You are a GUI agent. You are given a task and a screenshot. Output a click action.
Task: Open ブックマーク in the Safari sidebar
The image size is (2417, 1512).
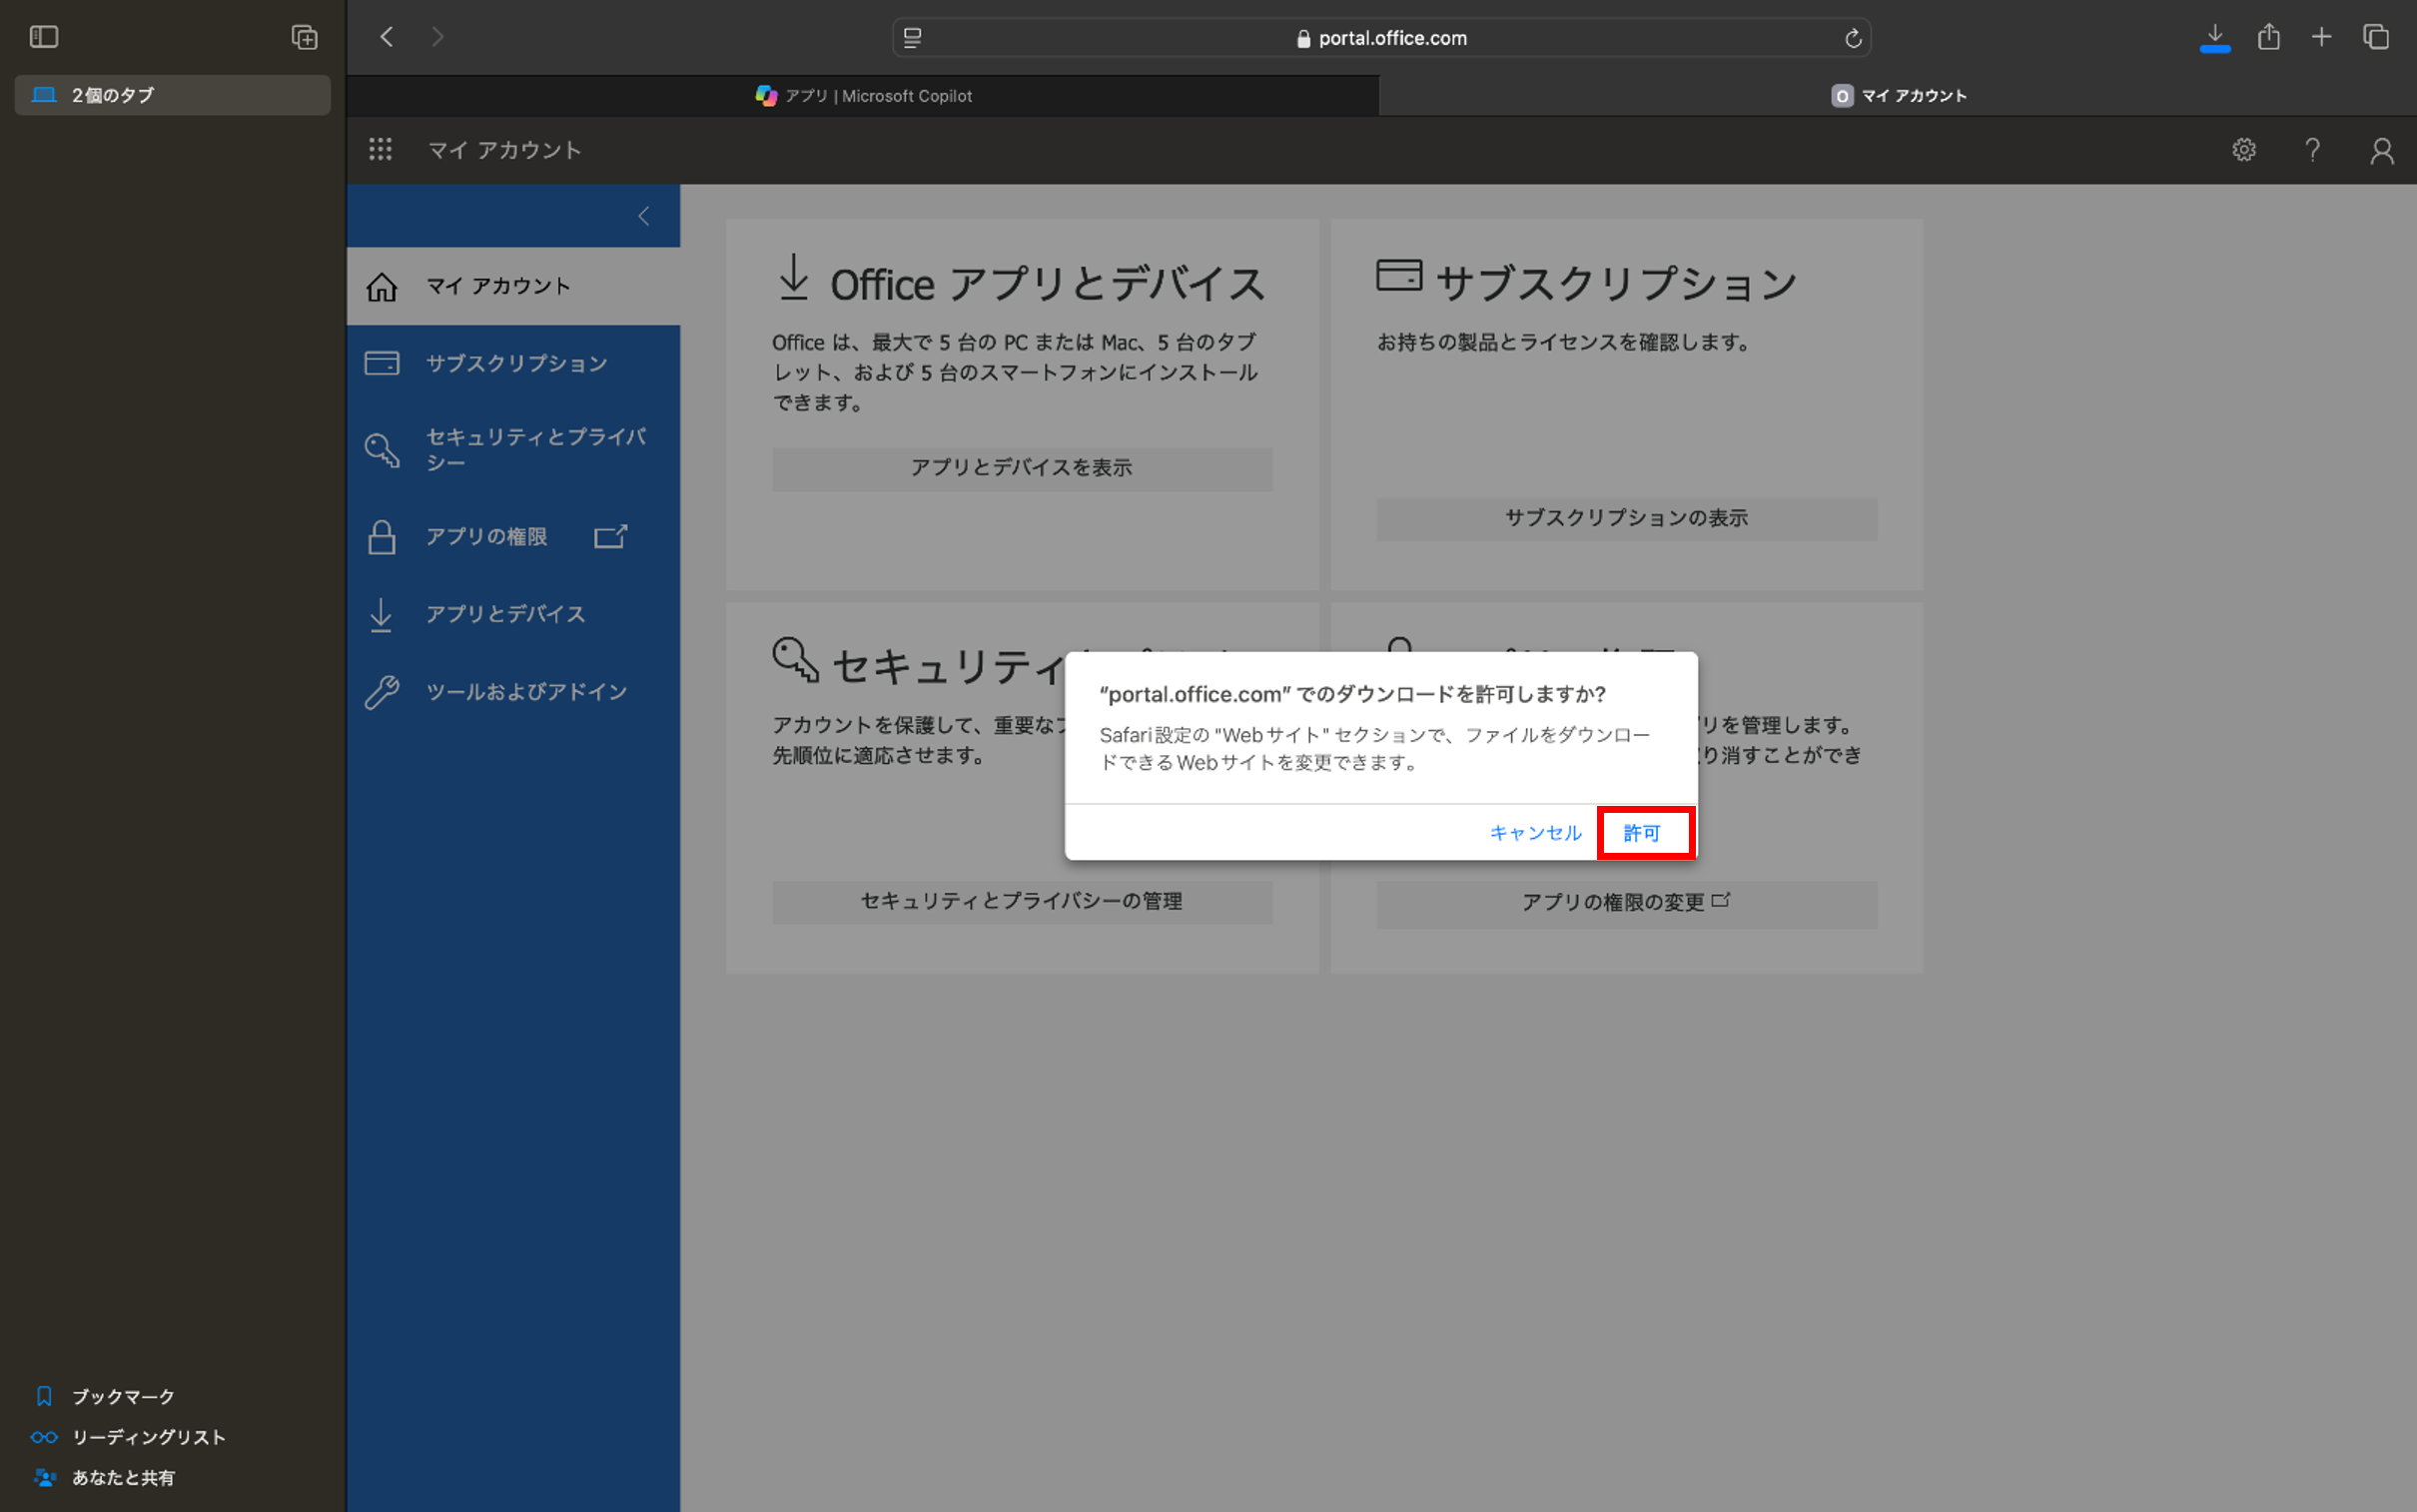(123, 1396)
